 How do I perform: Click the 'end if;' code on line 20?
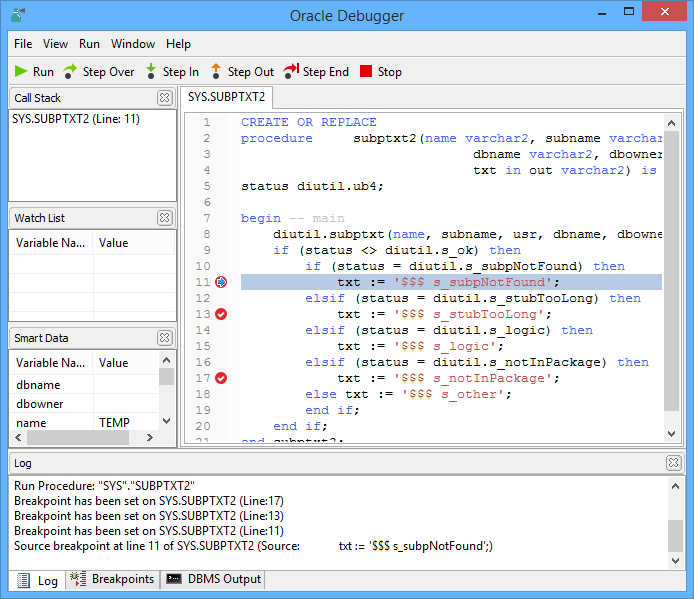301,426
